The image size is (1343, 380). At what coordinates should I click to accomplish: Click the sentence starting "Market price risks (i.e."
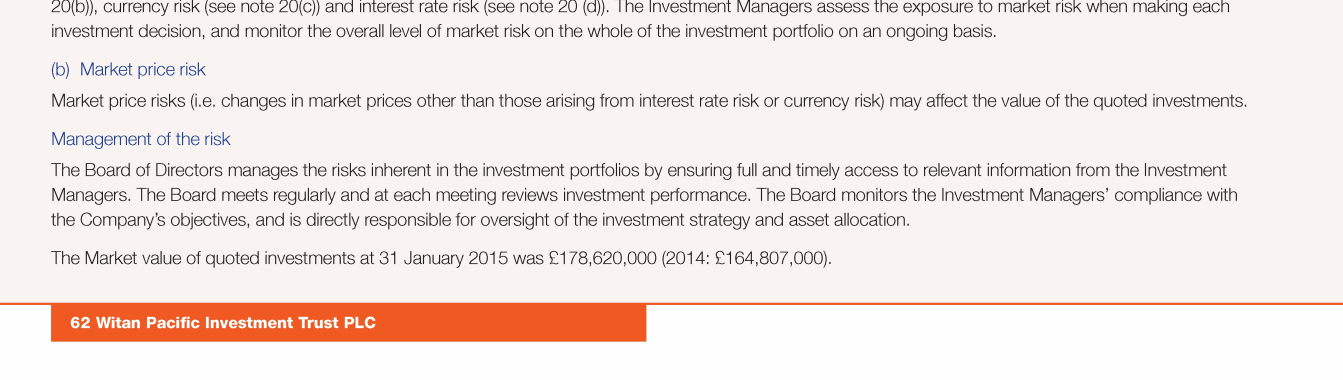(649, 101)
